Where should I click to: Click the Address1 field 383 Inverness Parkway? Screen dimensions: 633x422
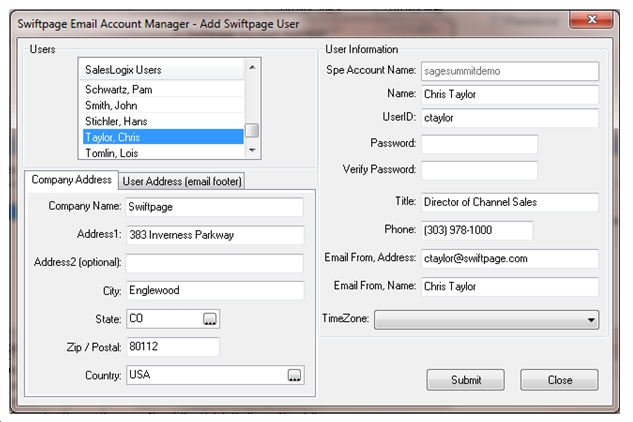point(215,235)
